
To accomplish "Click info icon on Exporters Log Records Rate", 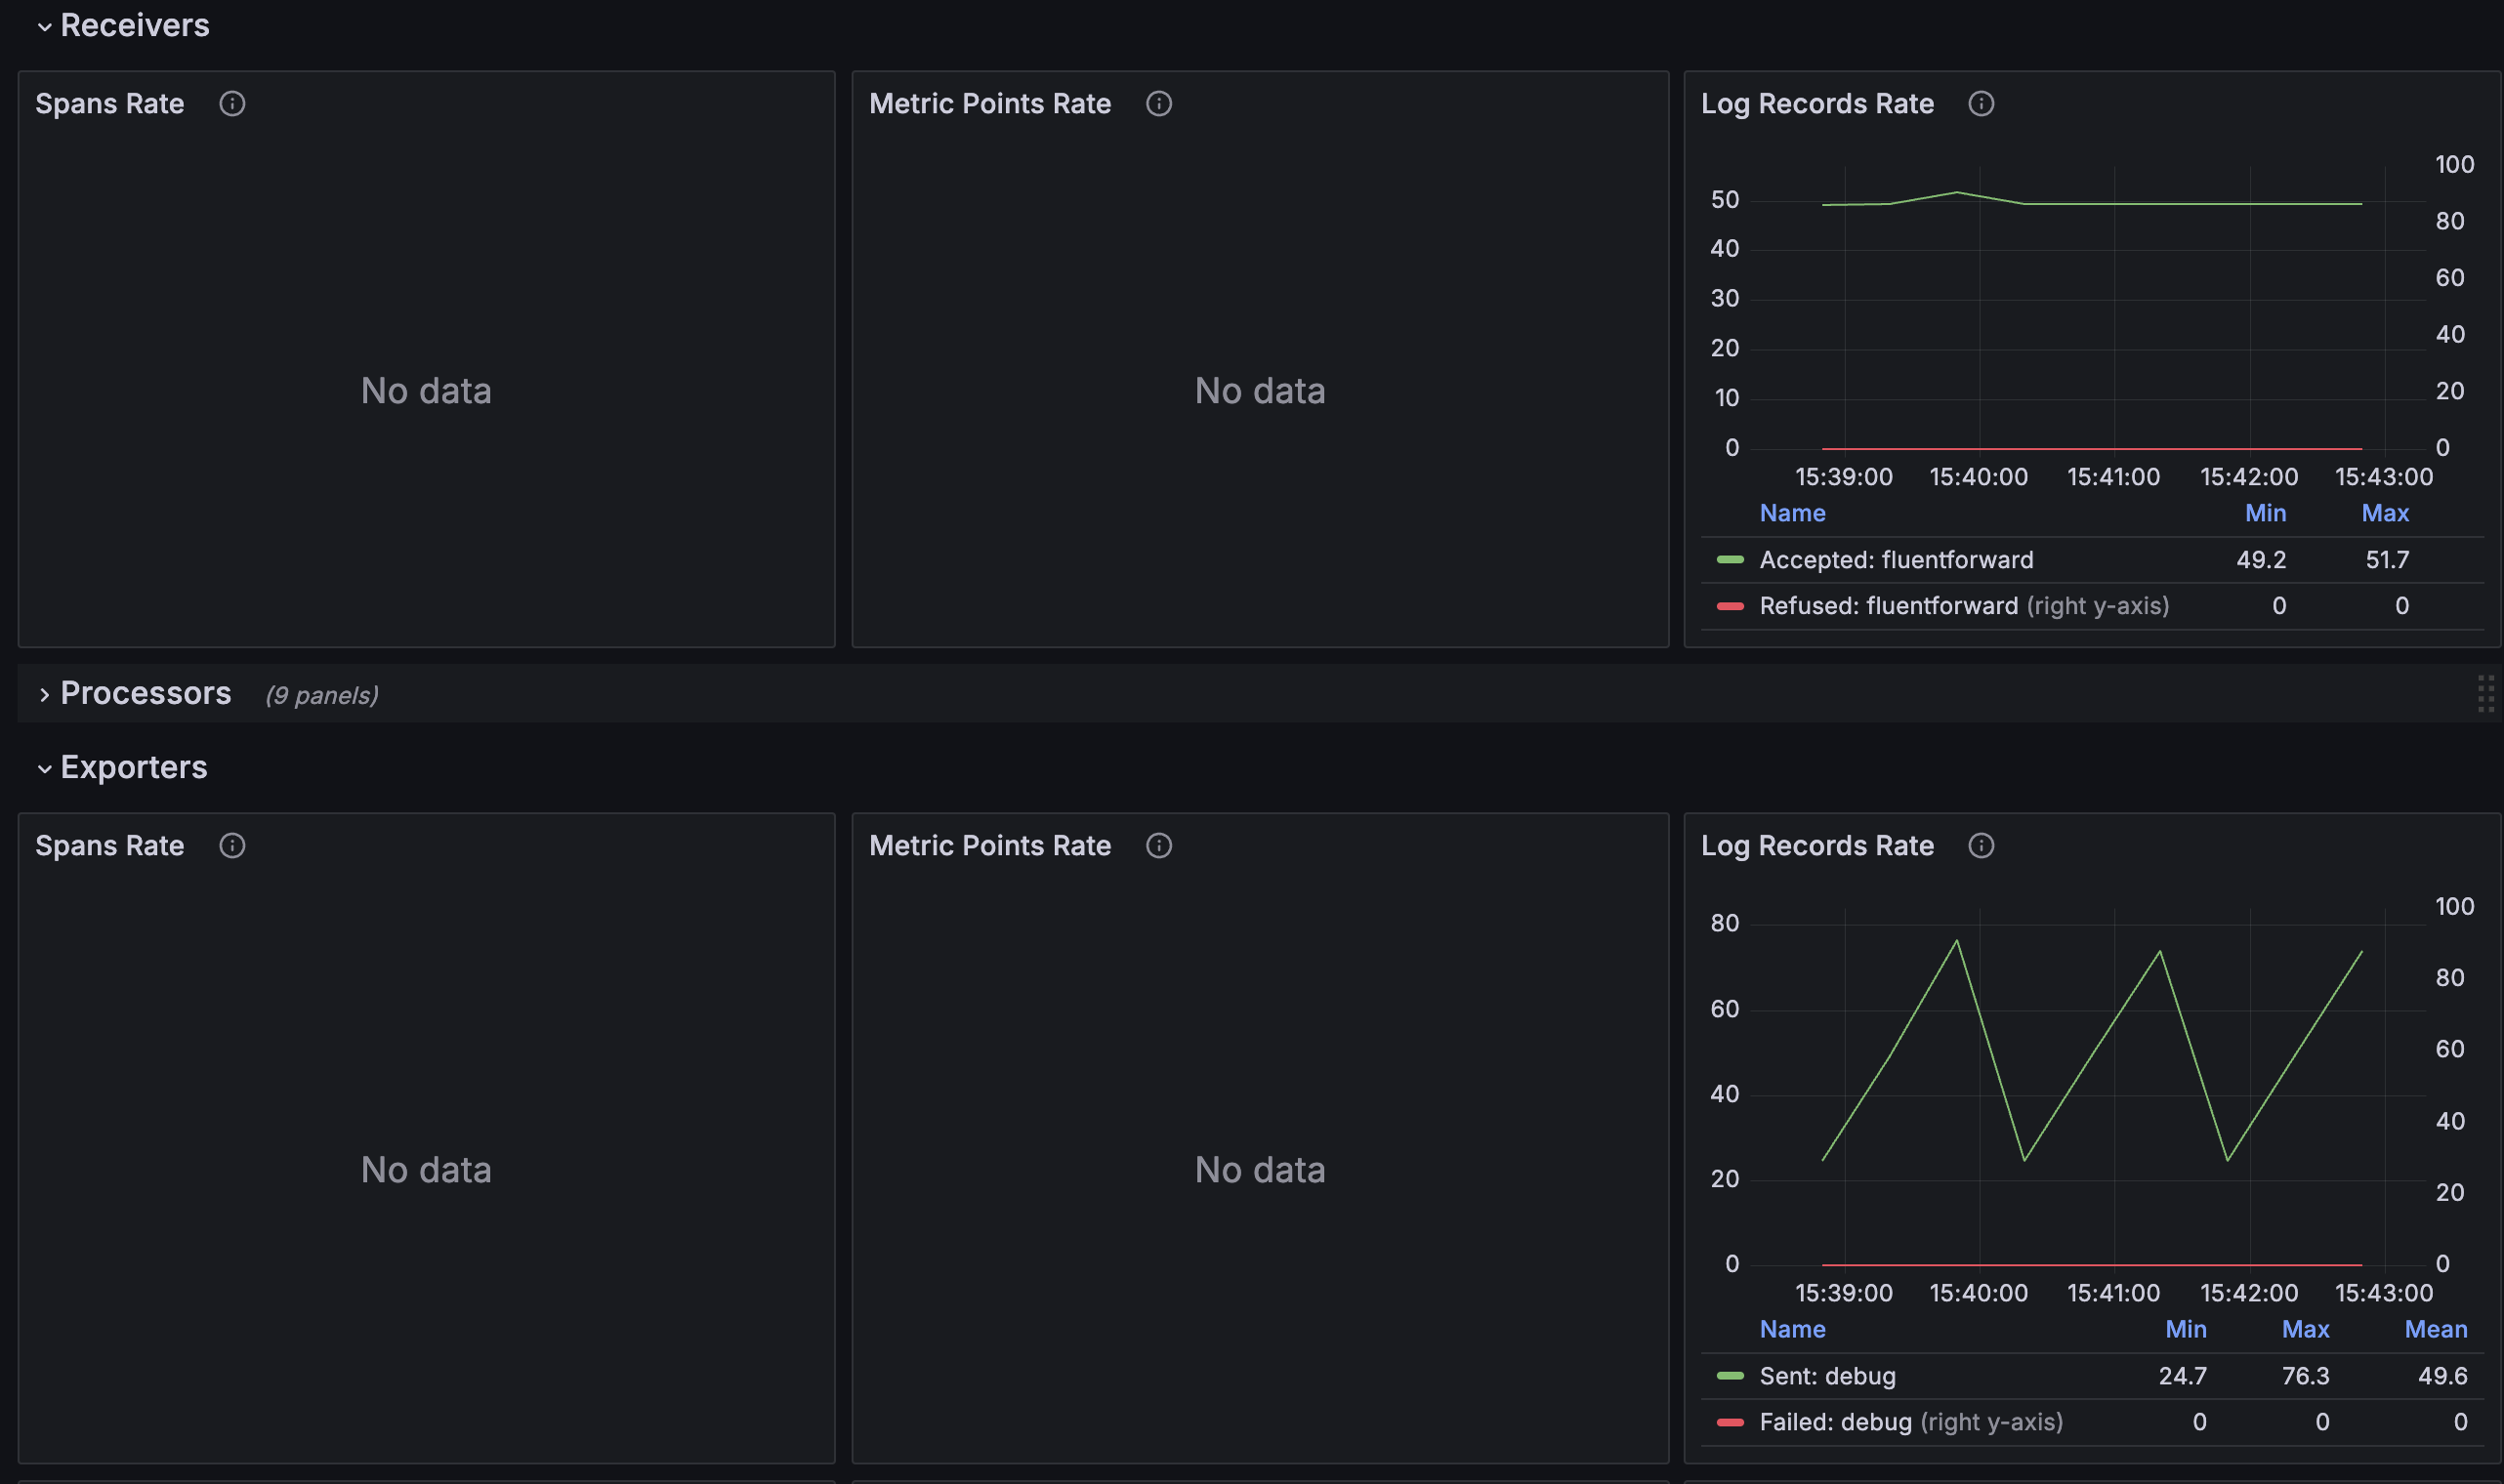I will [x=1981, y=846].
